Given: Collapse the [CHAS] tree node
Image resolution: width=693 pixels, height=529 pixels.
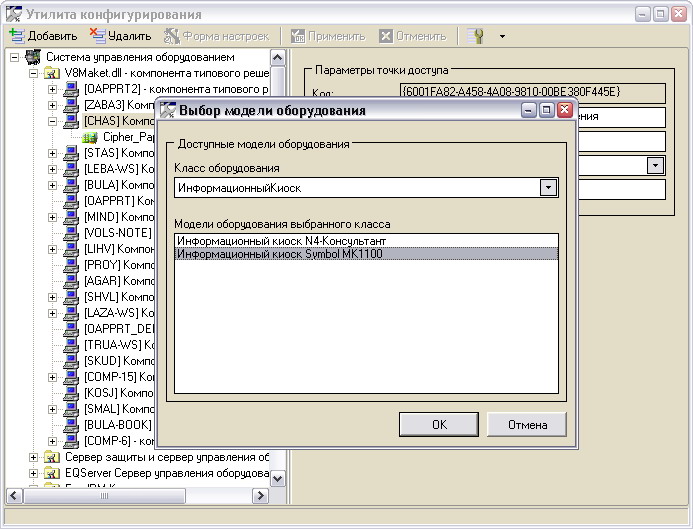Looking at the screenshot, I should (53, 121).
